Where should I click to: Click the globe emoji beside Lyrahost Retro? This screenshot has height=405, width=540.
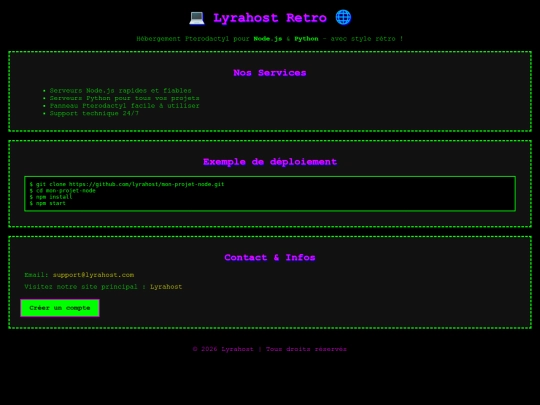(x=343, y=18)
